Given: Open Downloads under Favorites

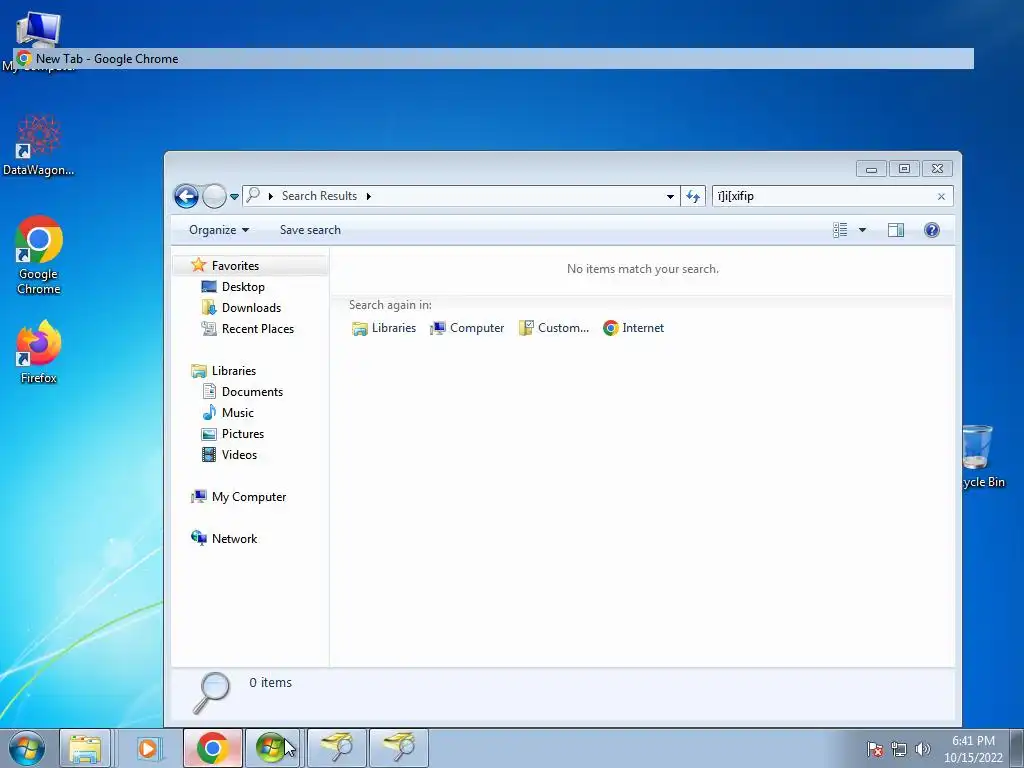Looking at the screenshot, I should 251,308.
